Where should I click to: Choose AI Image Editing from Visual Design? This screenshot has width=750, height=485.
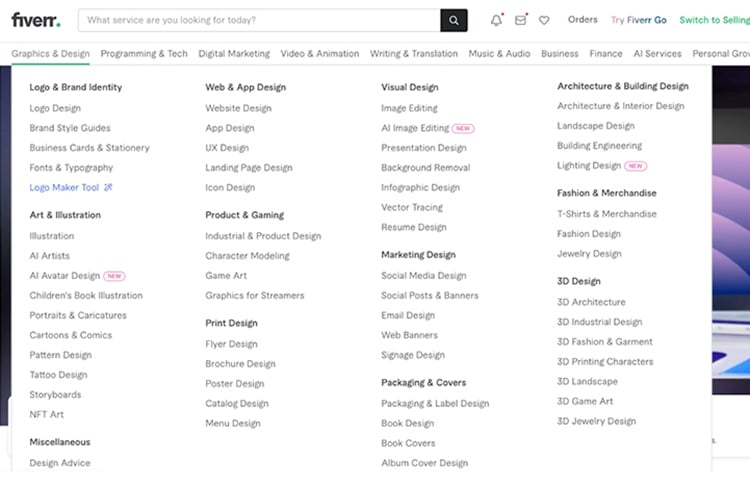coord(415,128)
